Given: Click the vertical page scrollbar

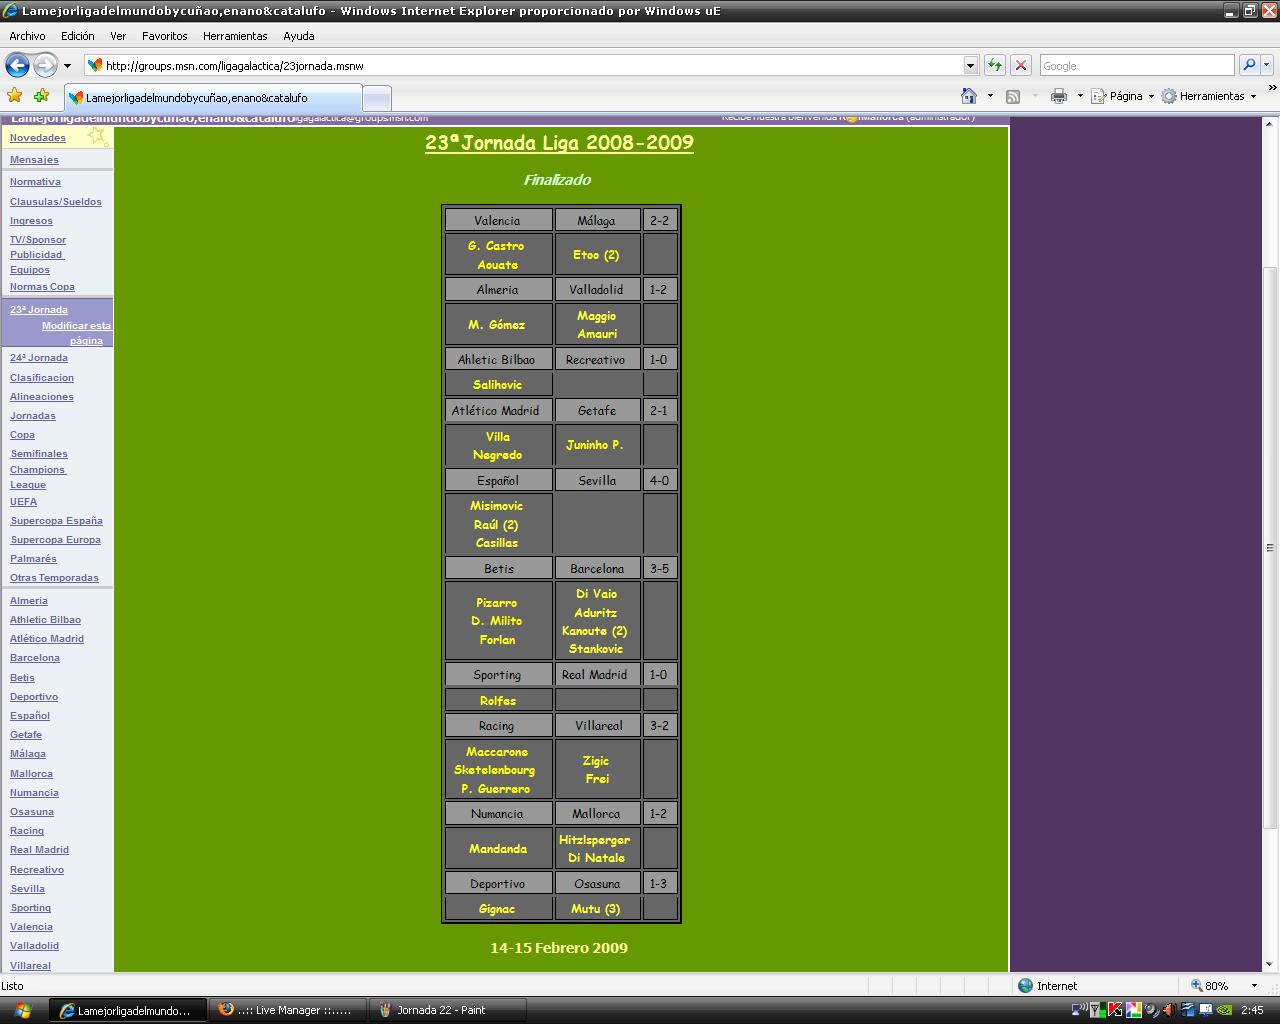Looking at the screenshot, I should pos(1271,548).
